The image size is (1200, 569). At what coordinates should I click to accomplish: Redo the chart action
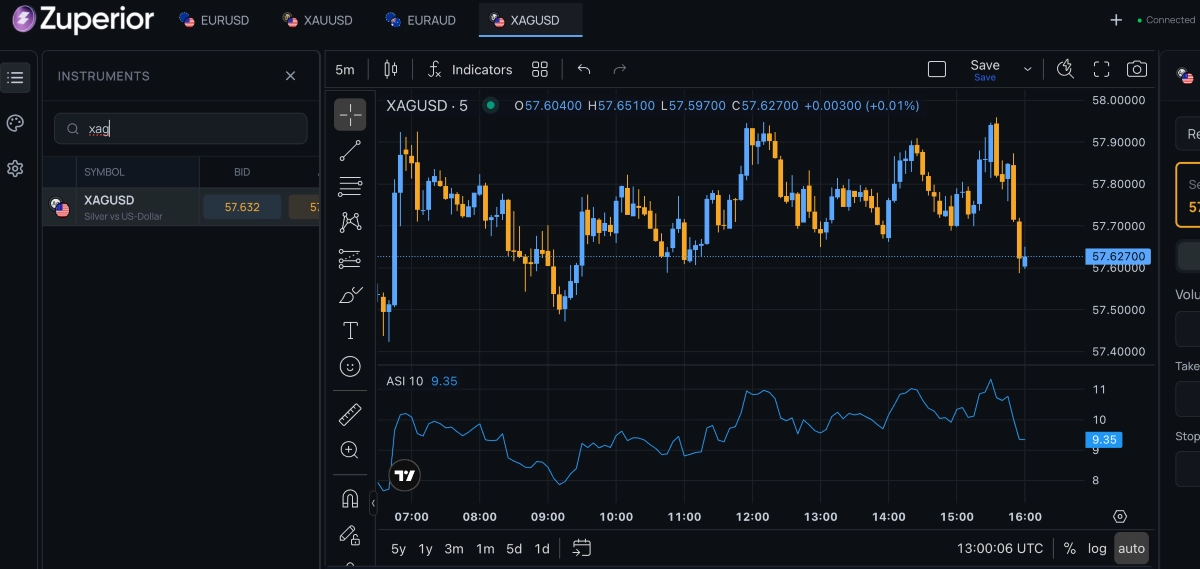pos(619,69)
